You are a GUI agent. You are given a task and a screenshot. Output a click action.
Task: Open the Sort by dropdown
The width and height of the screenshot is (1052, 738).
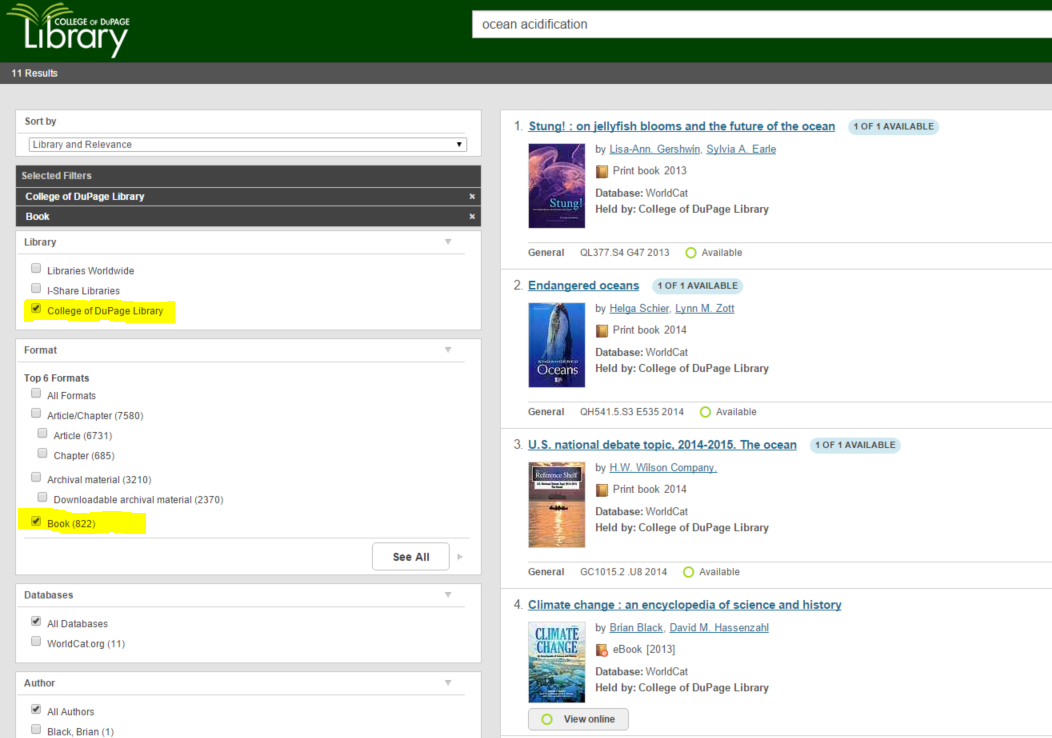coord(247,144)
